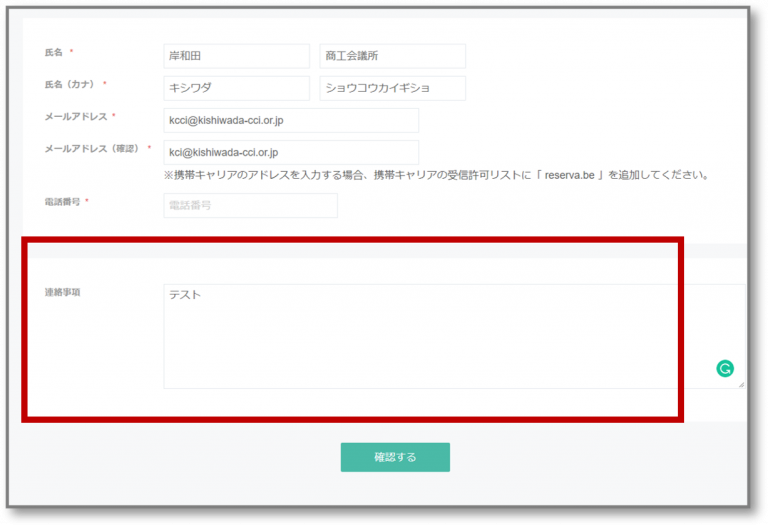768x526 pixels.
Task: Click the 氏名 field label
Action: (x=53, y=52)
